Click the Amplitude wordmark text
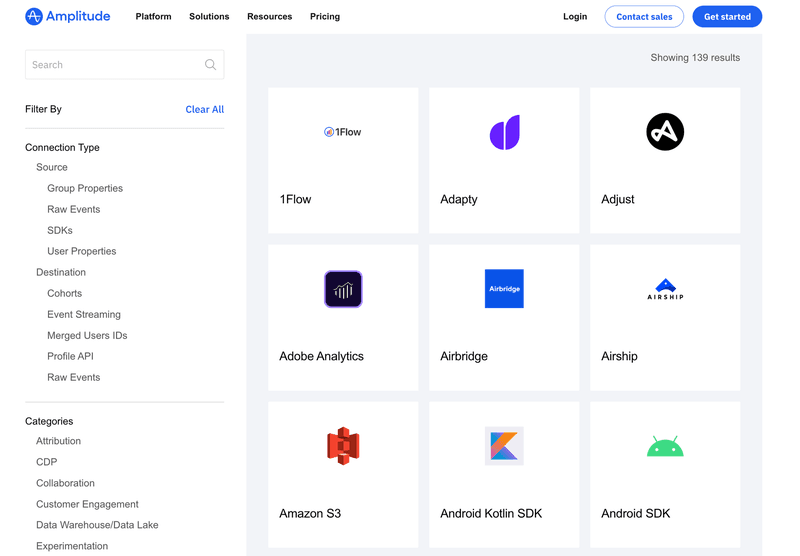The image size is (800, 556). pos(78,16)
